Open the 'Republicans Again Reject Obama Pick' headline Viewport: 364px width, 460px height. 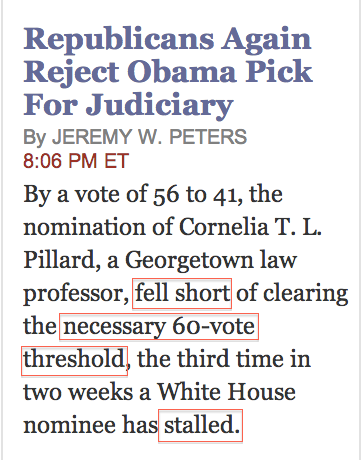point(168,72)
